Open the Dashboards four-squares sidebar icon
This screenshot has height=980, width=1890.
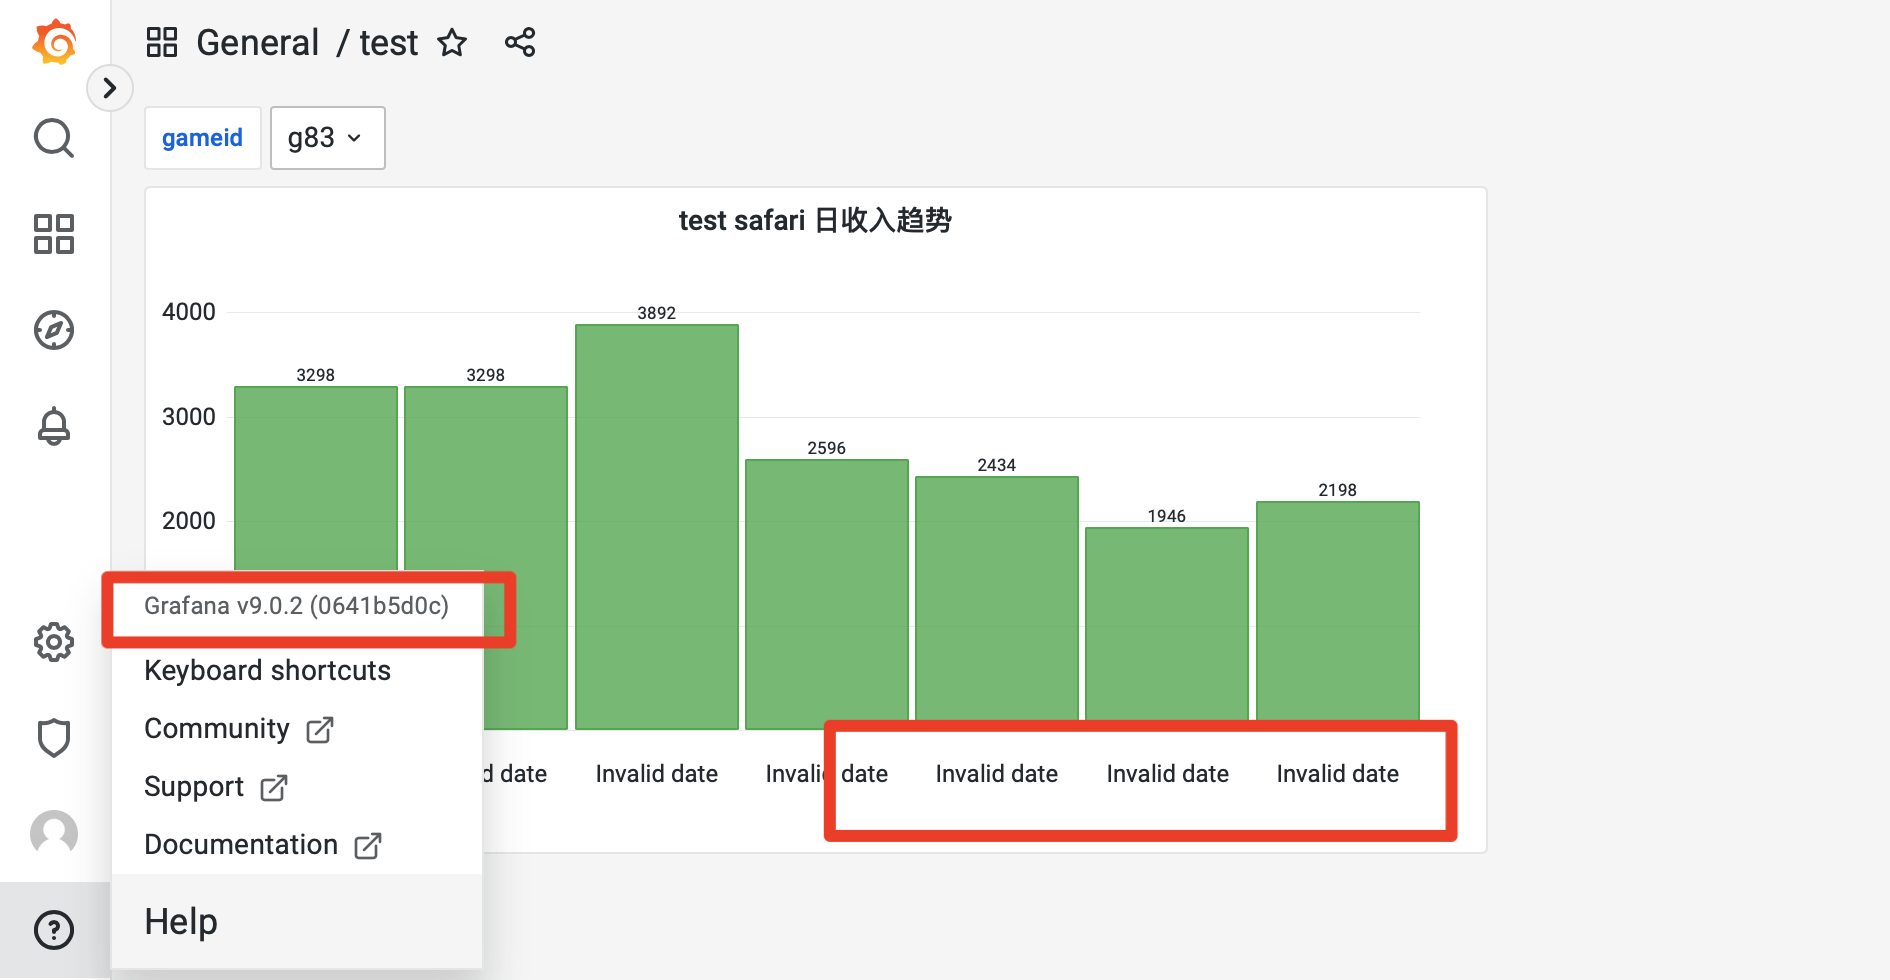54,234
